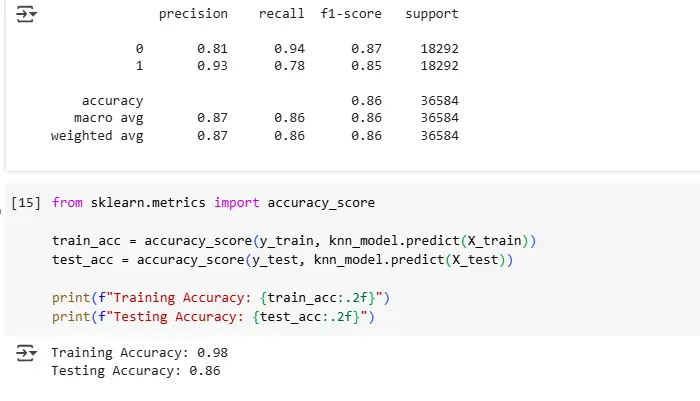Viewport: 700px width, 401px height.
Task: Click precision value 0.81 for class 0
Action: [x=212, y=49]
